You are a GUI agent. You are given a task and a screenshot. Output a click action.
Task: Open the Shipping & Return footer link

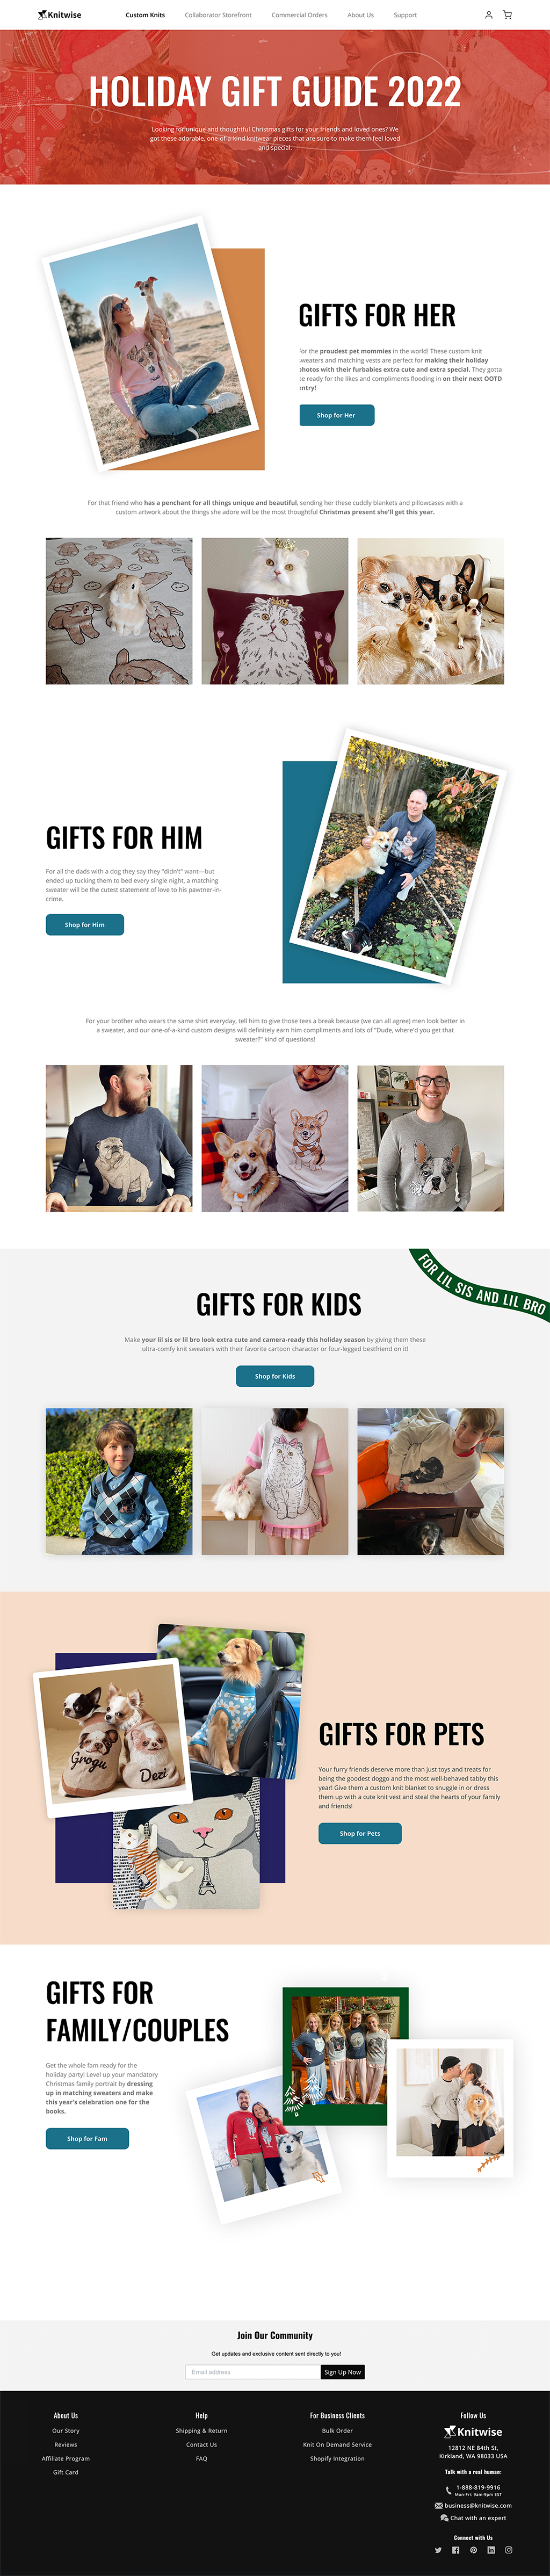tap(201, 2430)
